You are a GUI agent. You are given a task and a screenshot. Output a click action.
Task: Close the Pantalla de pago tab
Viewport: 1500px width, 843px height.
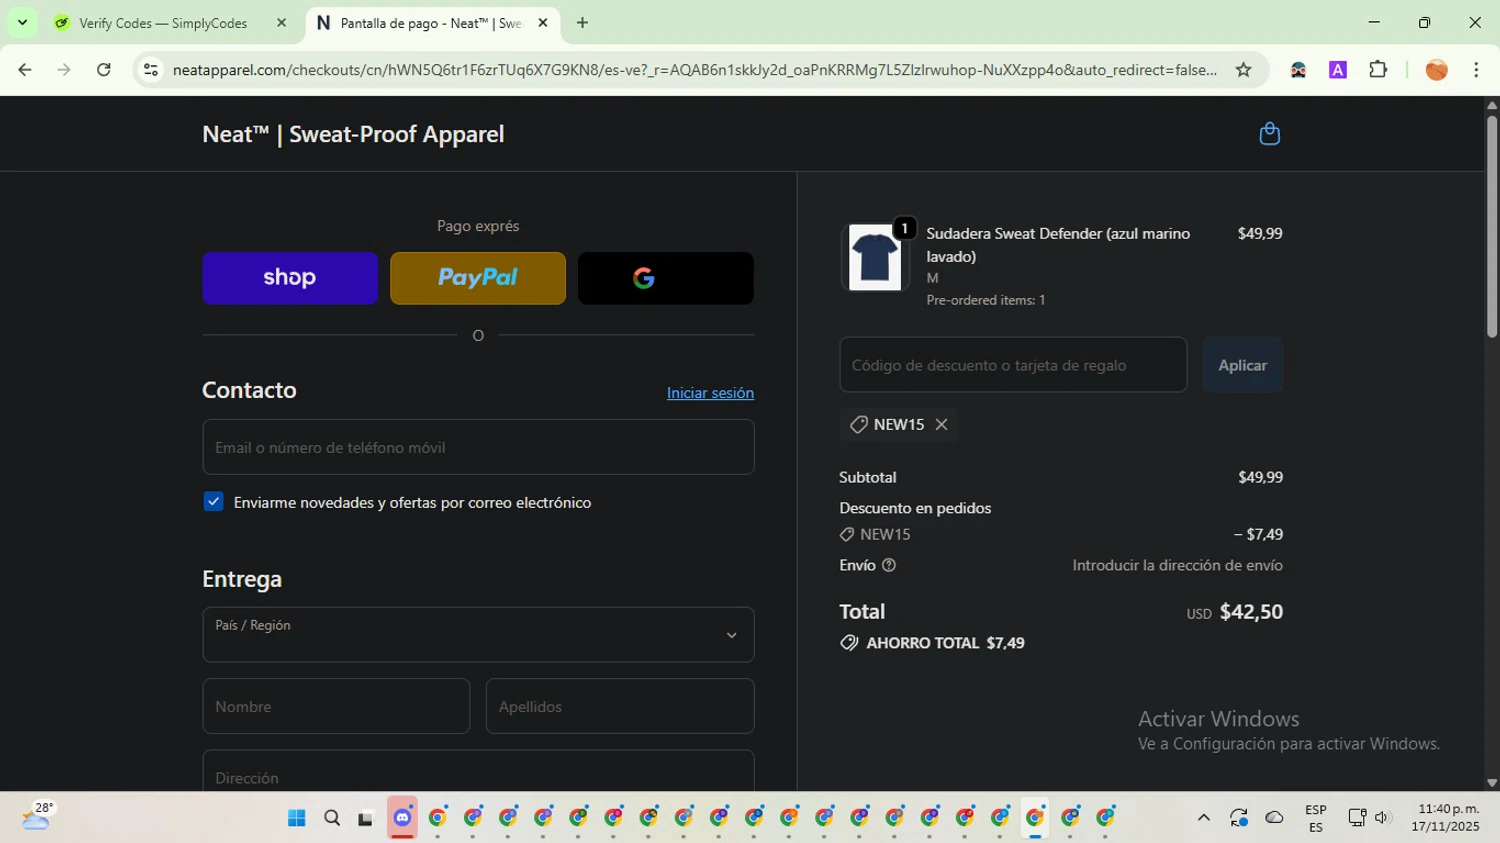click(x=543, y=23)
